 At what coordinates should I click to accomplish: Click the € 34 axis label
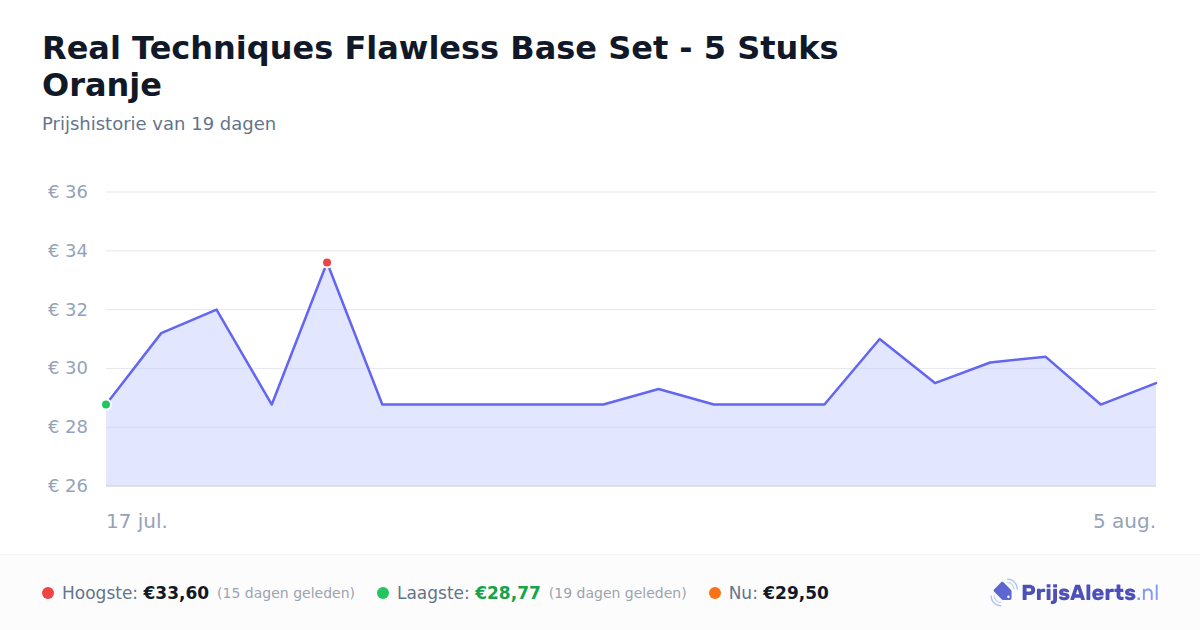(68, 251)
